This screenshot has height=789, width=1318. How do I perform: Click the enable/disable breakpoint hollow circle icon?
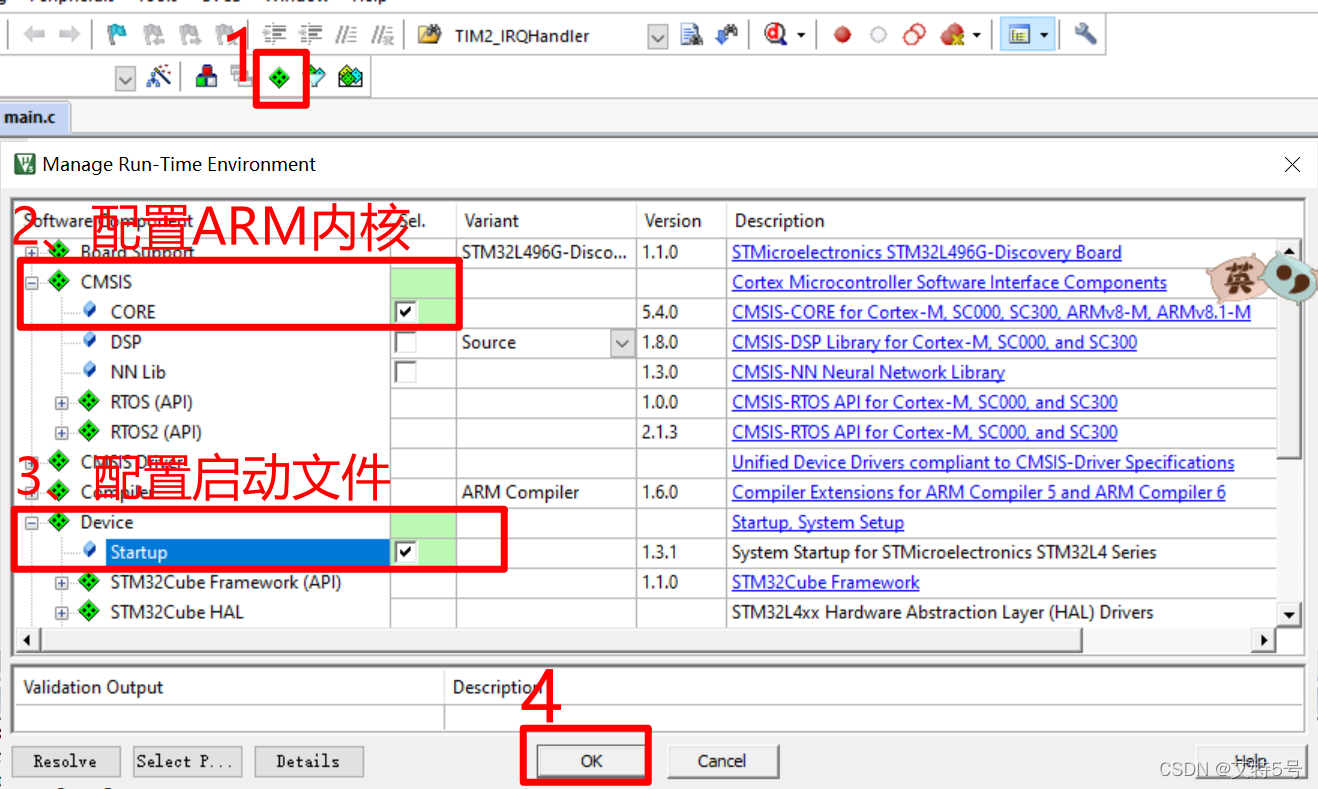[878, 35]
